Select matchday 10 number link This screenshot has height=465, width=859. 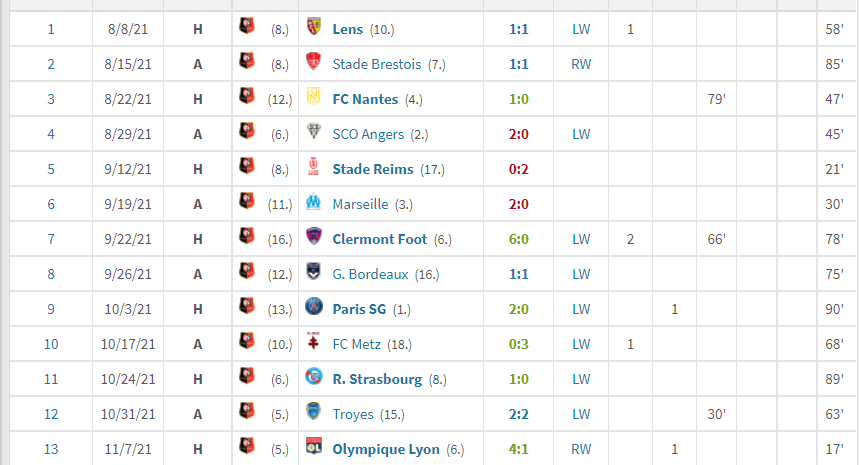[51, 345]
